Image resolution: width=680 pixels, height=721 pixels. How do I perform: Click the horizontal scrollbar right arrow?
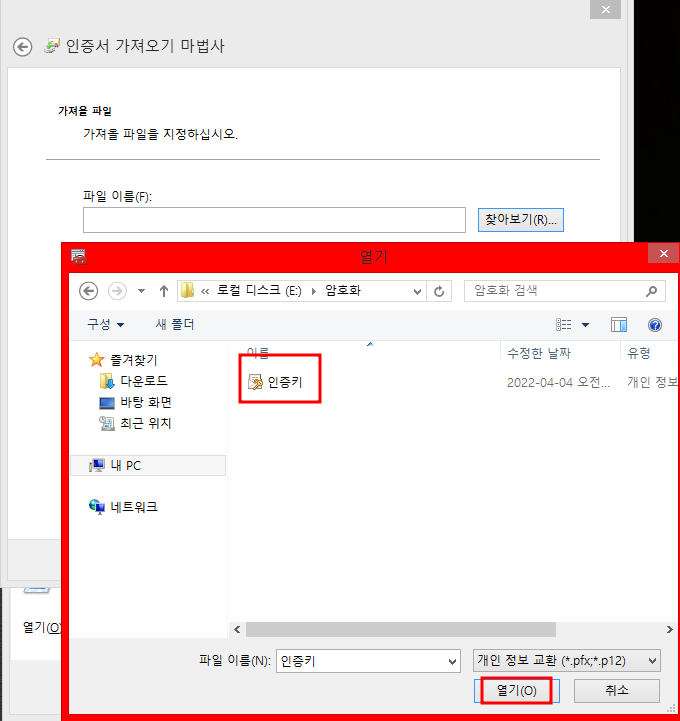669,629
